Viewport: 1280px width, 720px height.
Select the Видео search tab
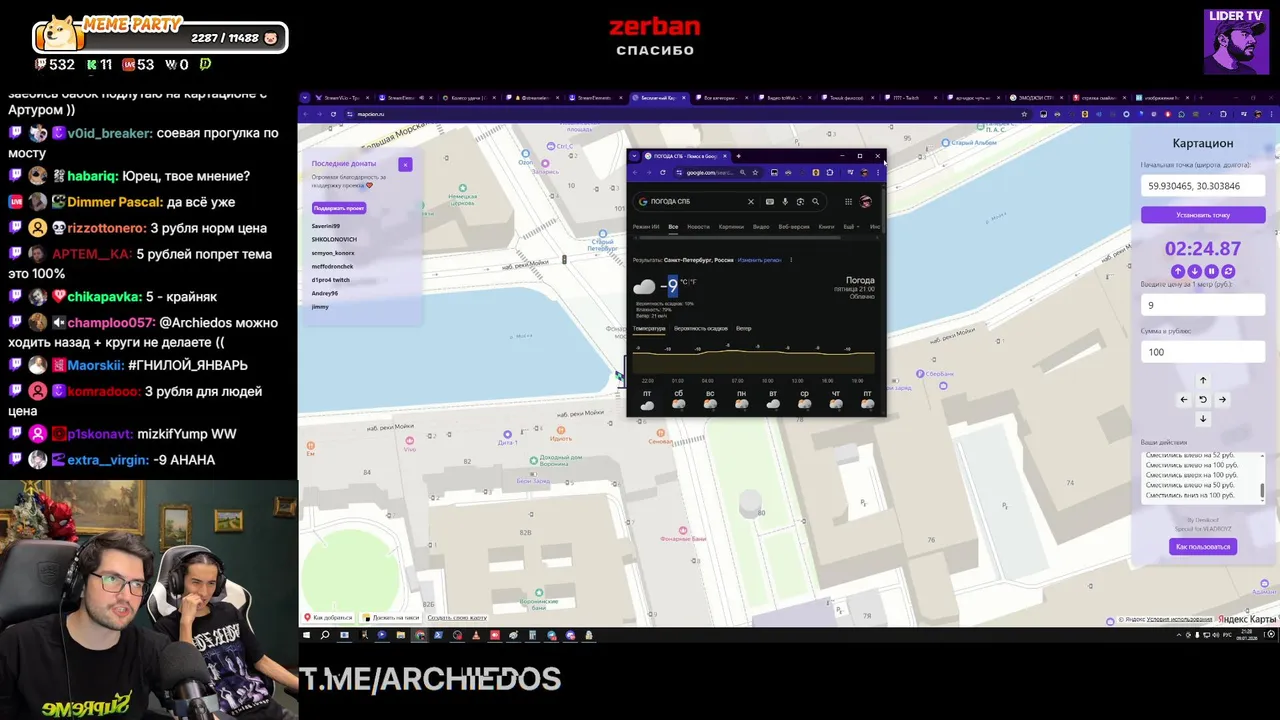click(761, 227)
